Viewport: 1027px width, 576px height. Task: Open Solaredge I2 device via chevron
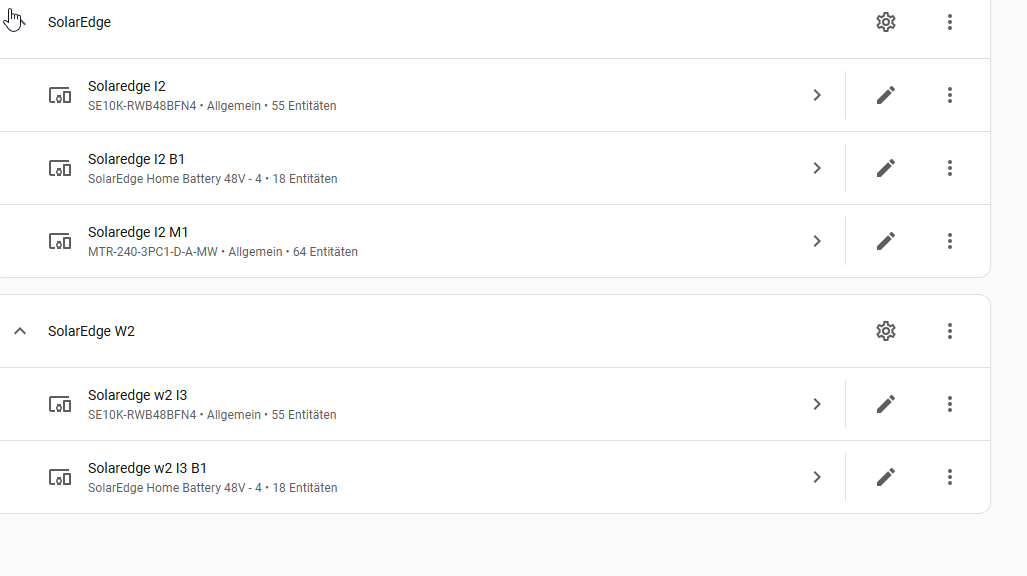[817, 95]
